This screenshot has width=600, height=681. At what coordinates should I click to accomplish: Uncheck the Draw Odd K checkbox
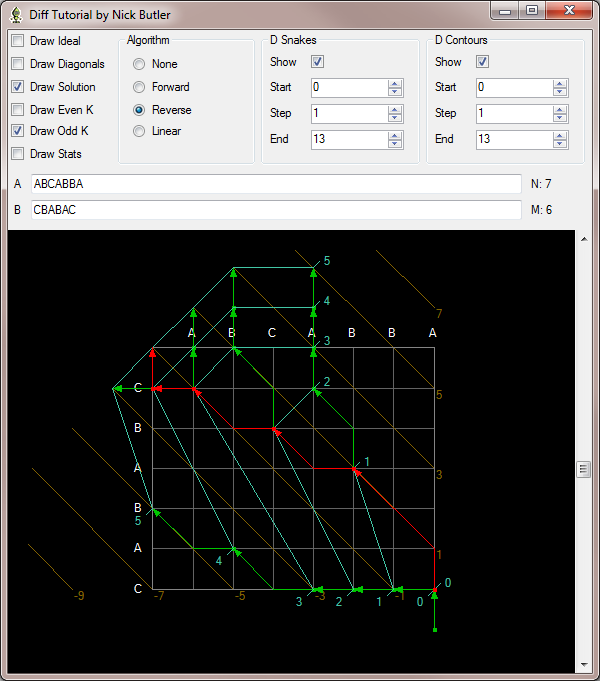coord(18,131)
